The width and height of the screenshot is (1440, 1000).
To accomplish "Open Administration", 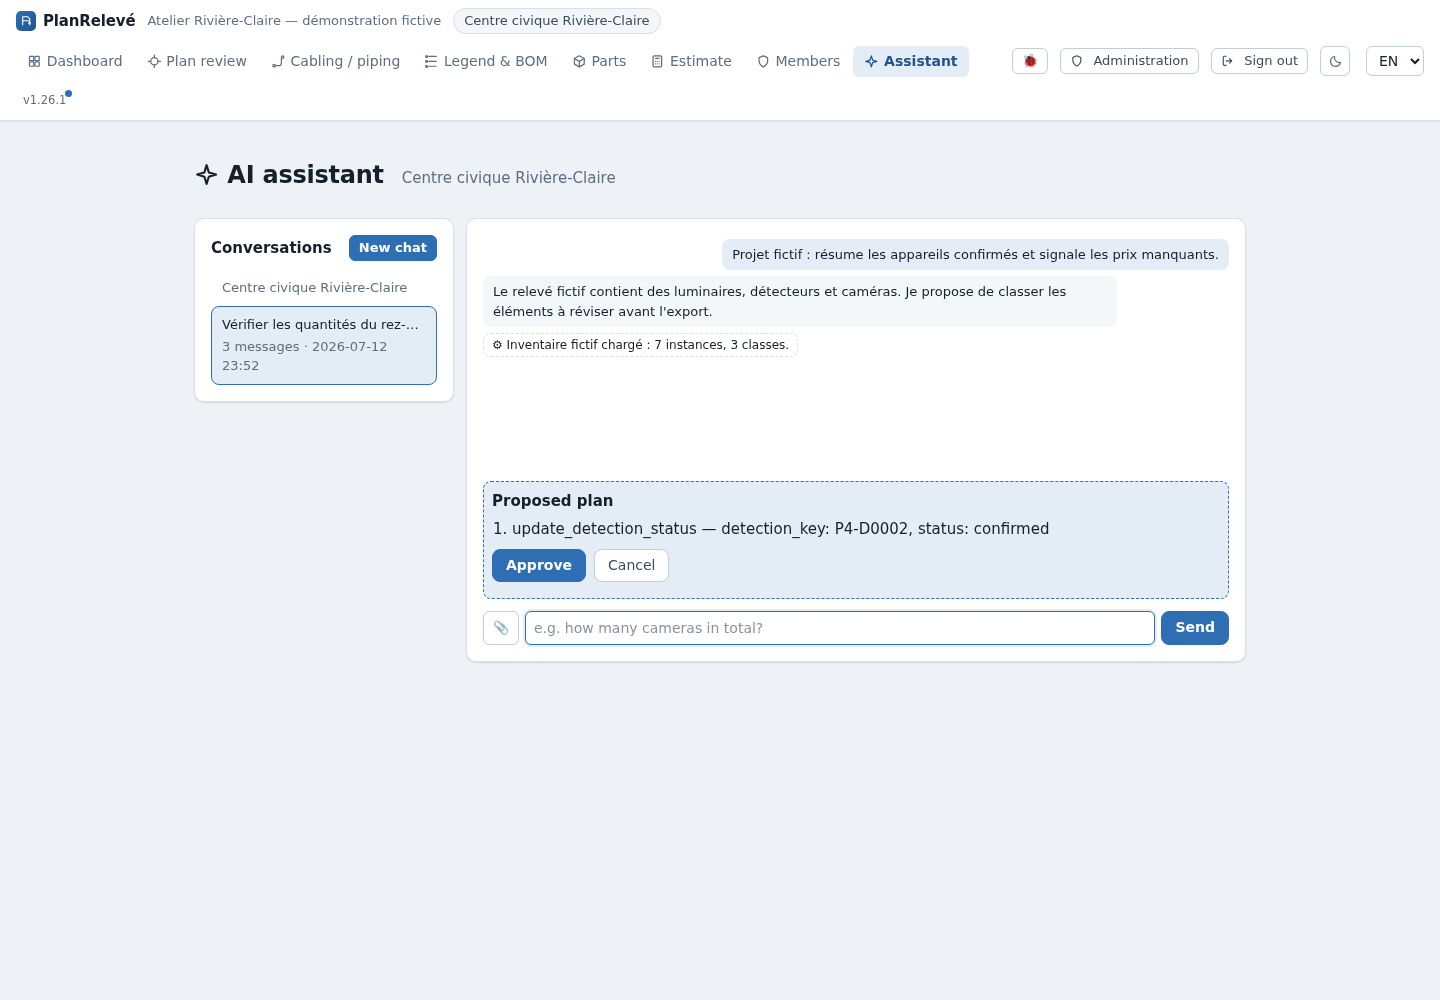I will [x=1129, y=61].
